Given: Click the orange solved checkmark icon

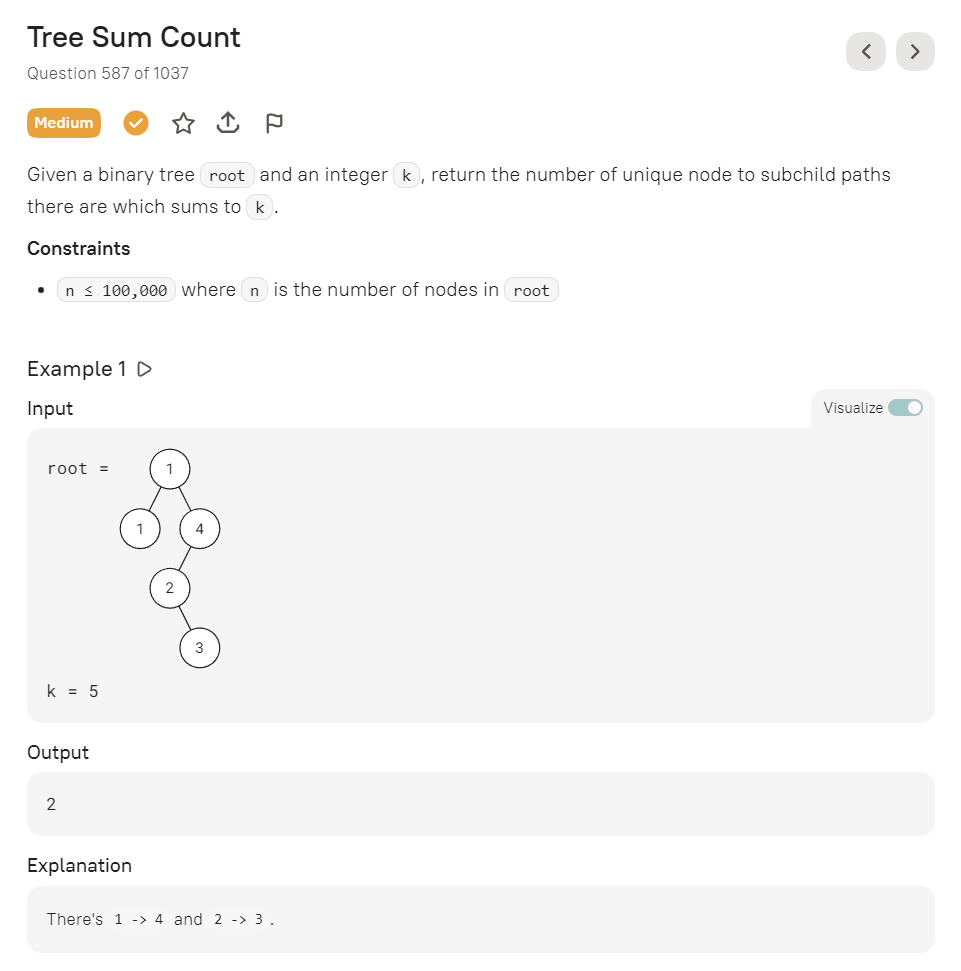Looking at the screenshot, I should pyautogui.click(x=136, y=123).
